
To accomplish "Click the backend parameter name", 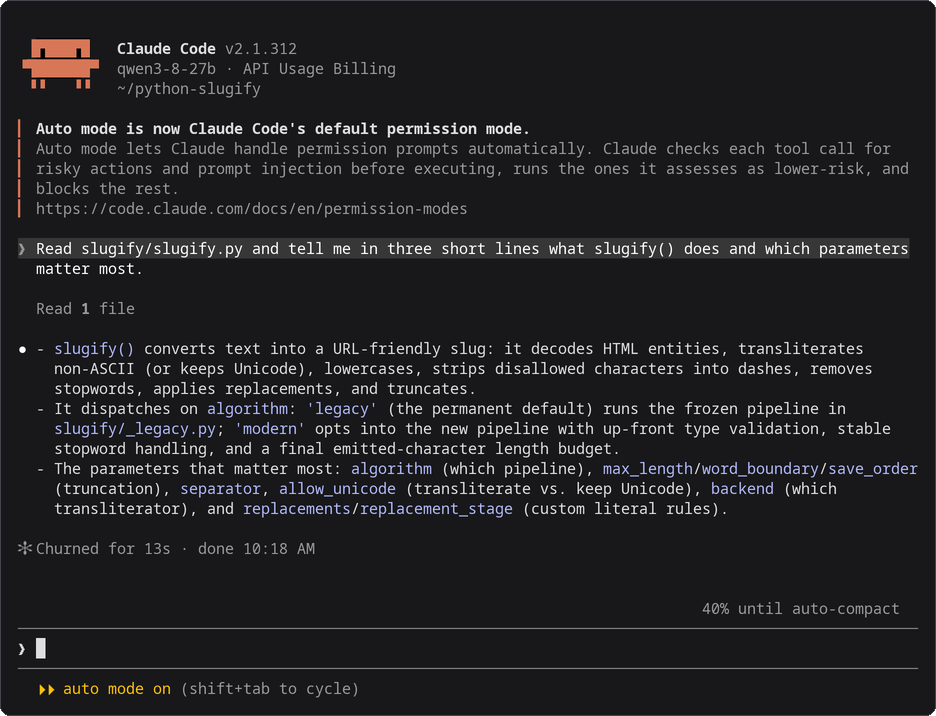I will coord(742,489).
